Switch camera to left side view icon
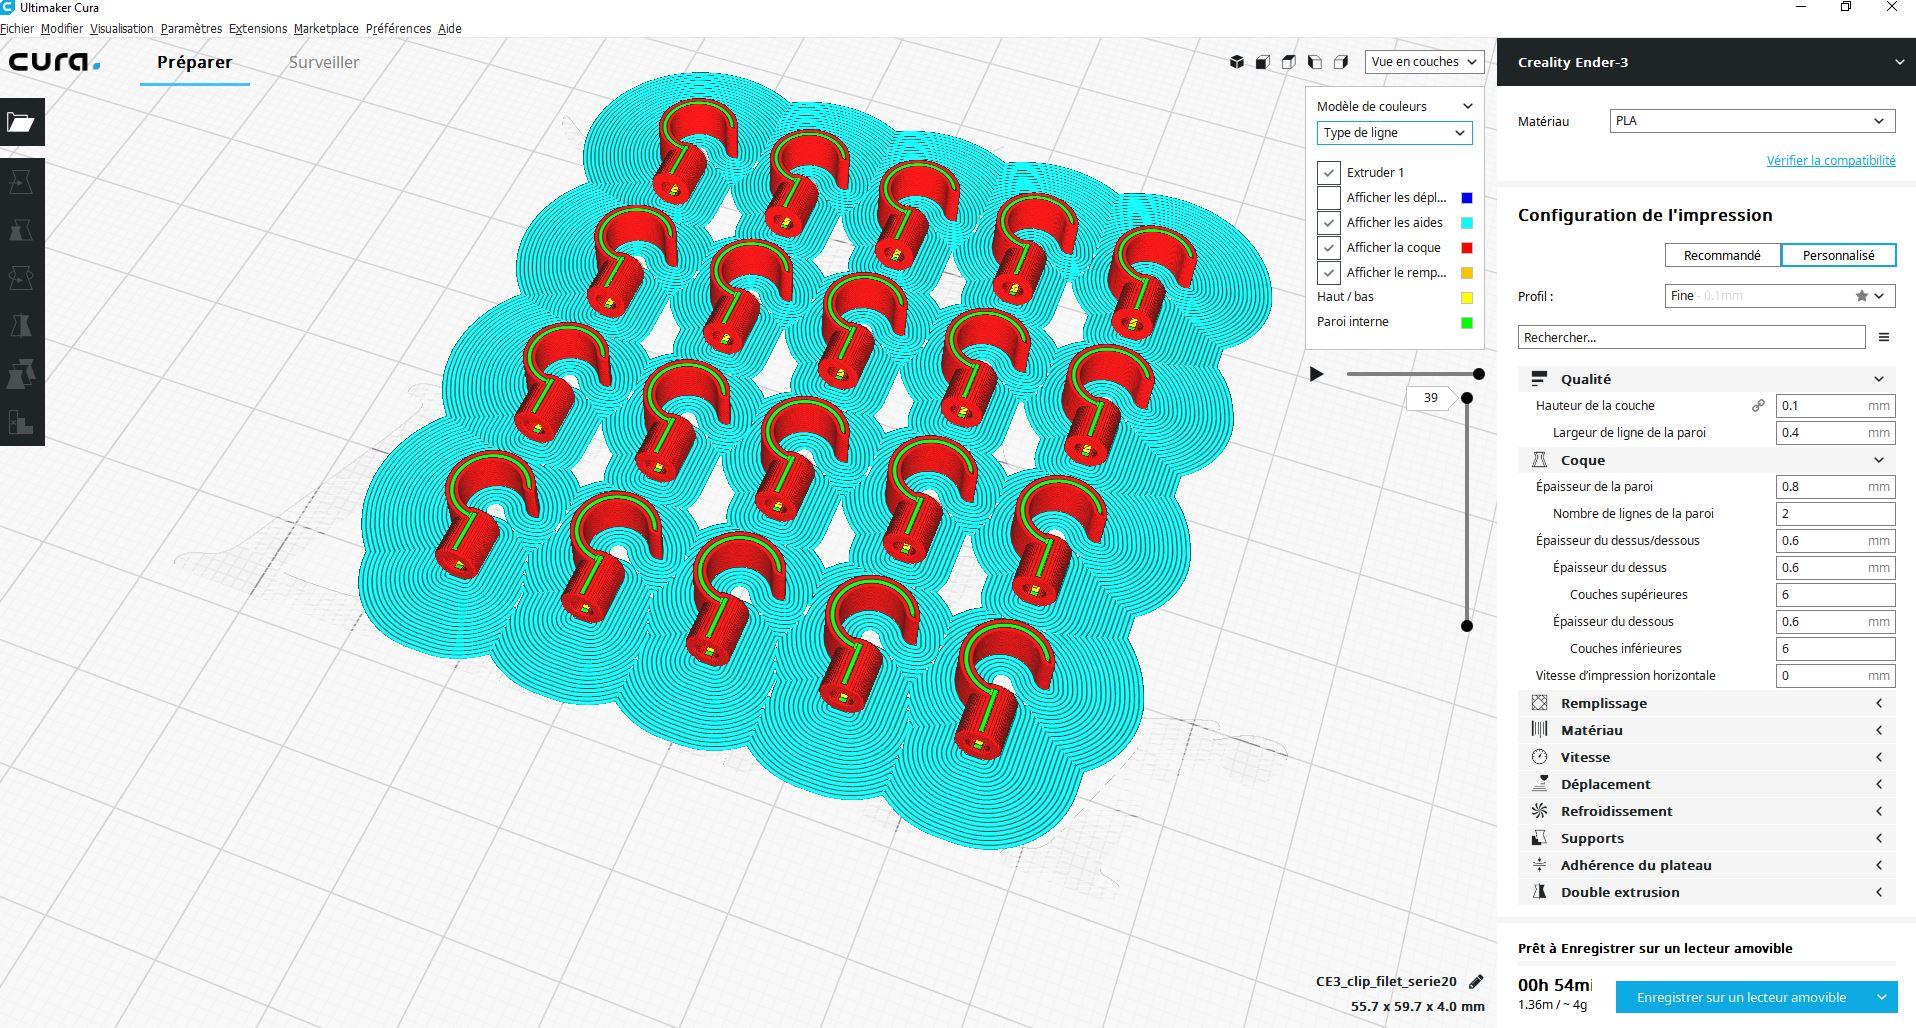 click(x=1315, y=62)
